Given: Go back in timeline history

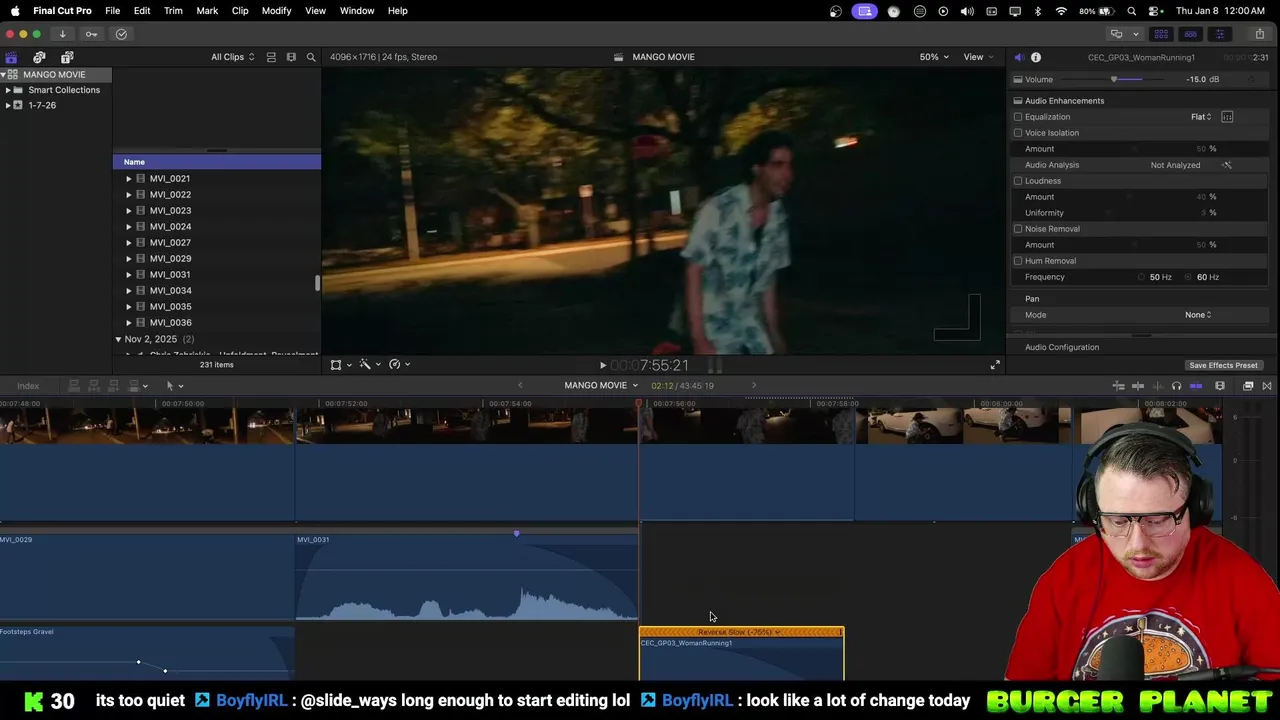Looking at the screenshot, I should coord(519,386).
